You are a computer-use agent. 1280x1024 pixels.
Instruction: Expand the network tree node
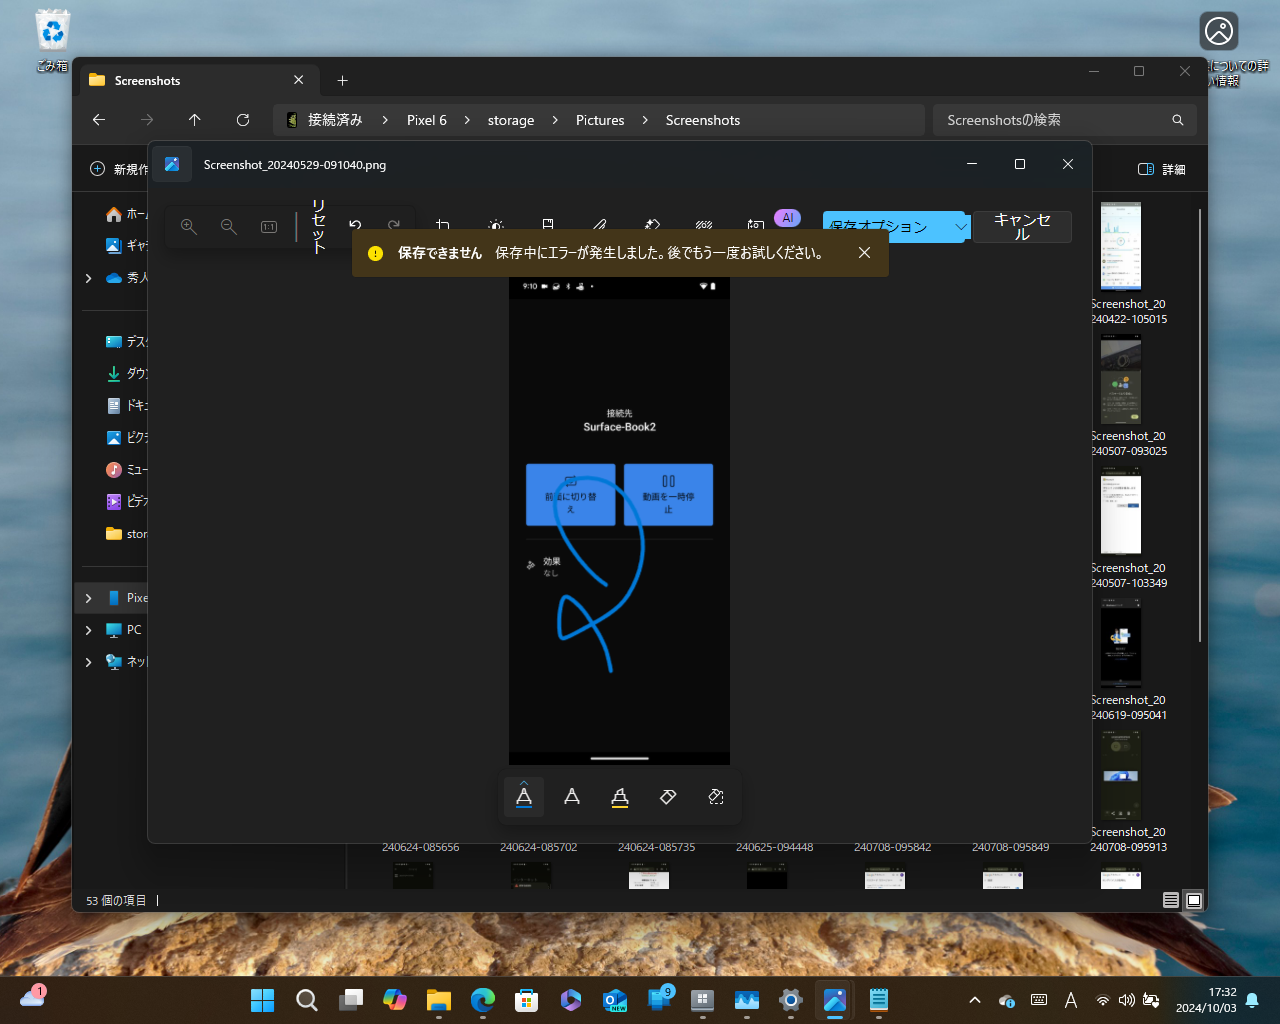click(x=89, y=662)
